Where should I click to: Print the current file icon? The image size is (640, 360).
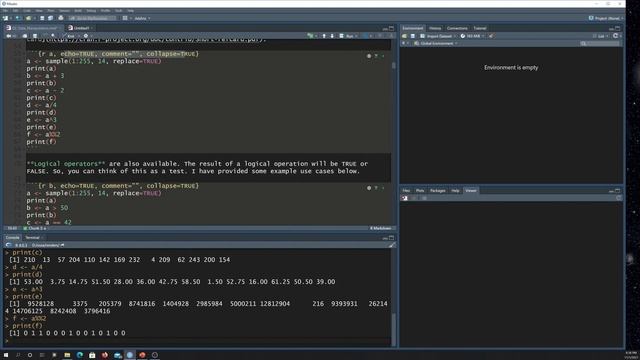[61, 18]
